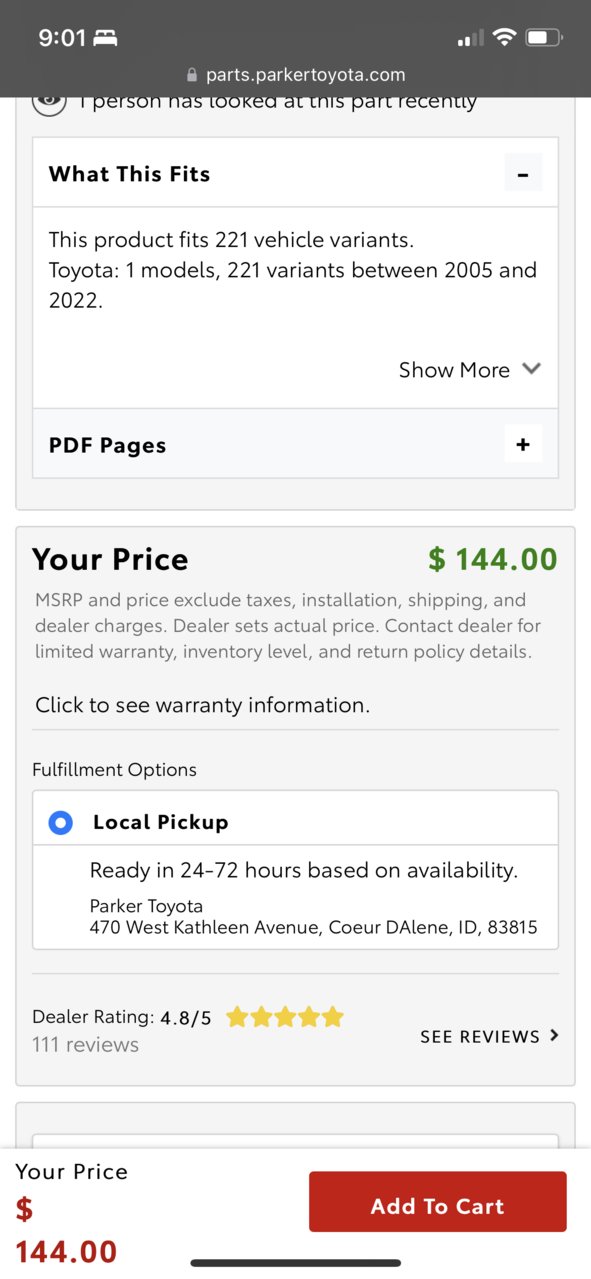Tap the Parker Toyota dealer address
This screenshot has height=1279, width=591.
coord(313,927)
